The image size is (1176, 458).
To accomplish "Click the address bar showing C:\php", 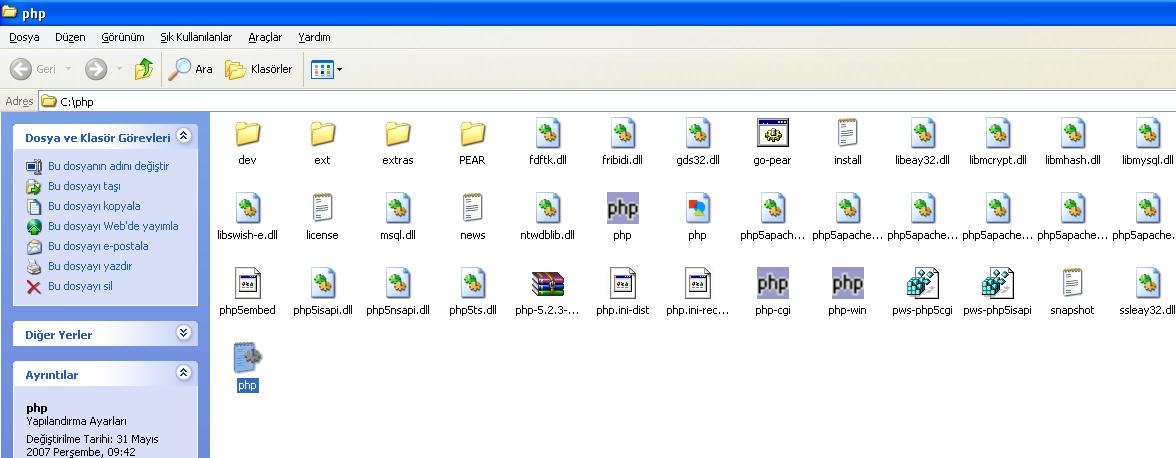I will tap(600, 101).
